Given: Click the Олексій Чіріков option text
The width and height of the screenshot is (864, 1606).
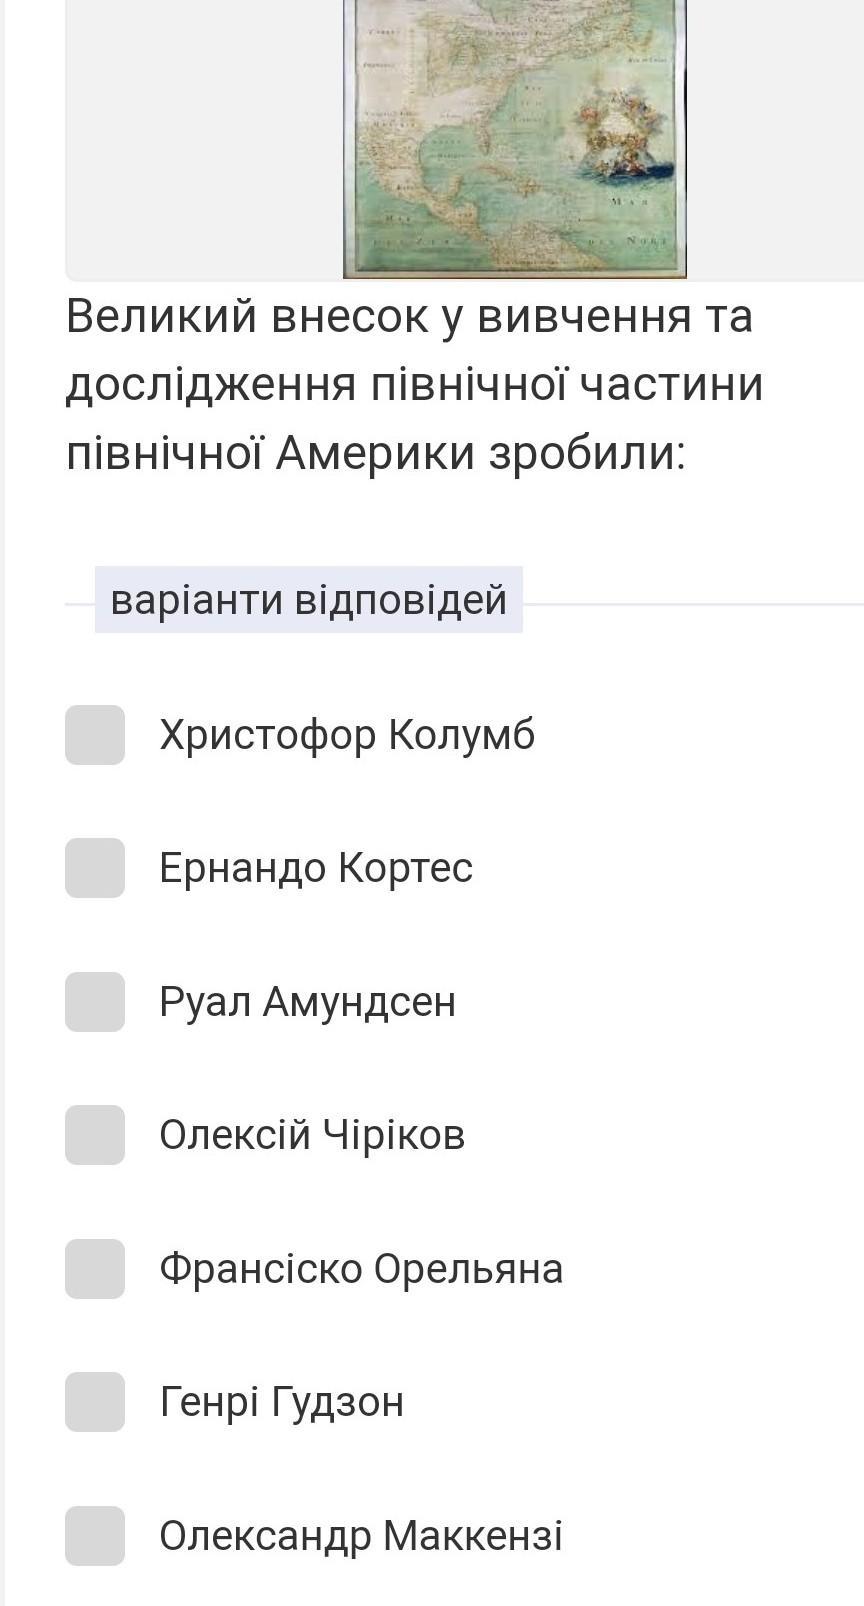Looking at the screenshot, I should 312,1135.
